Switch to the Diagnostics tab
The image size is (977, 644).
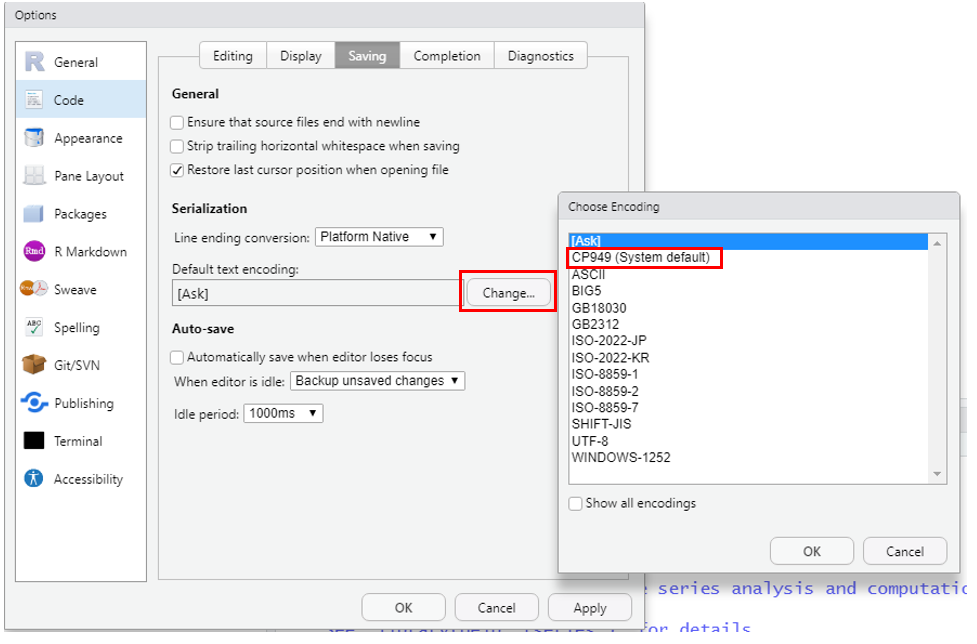(541, 56)
